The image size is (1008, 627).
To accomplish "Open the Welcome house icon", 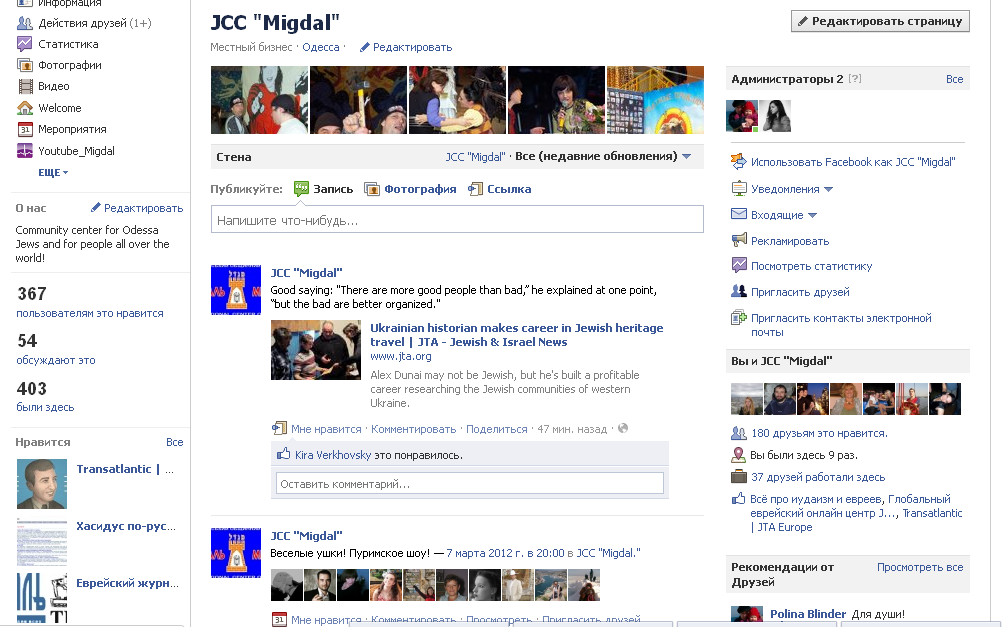I will [24, 107].
